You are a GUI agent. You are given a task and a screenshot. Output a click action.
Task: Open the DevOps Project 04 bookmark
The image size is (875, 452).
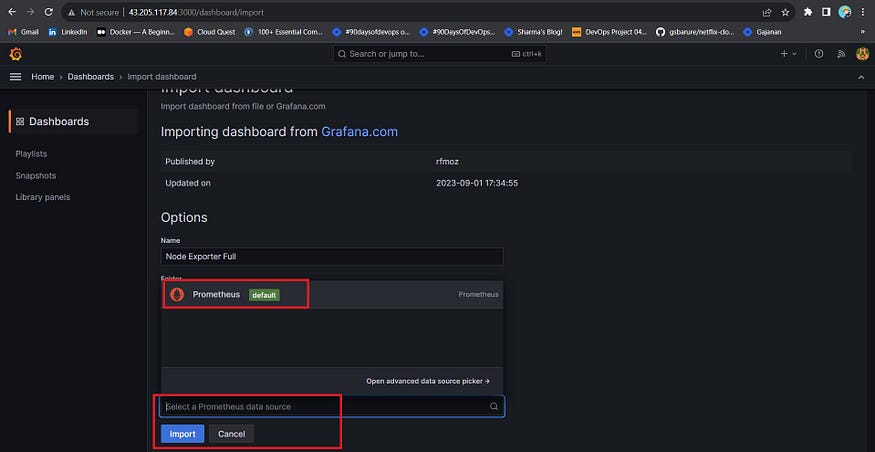[609, 32]
